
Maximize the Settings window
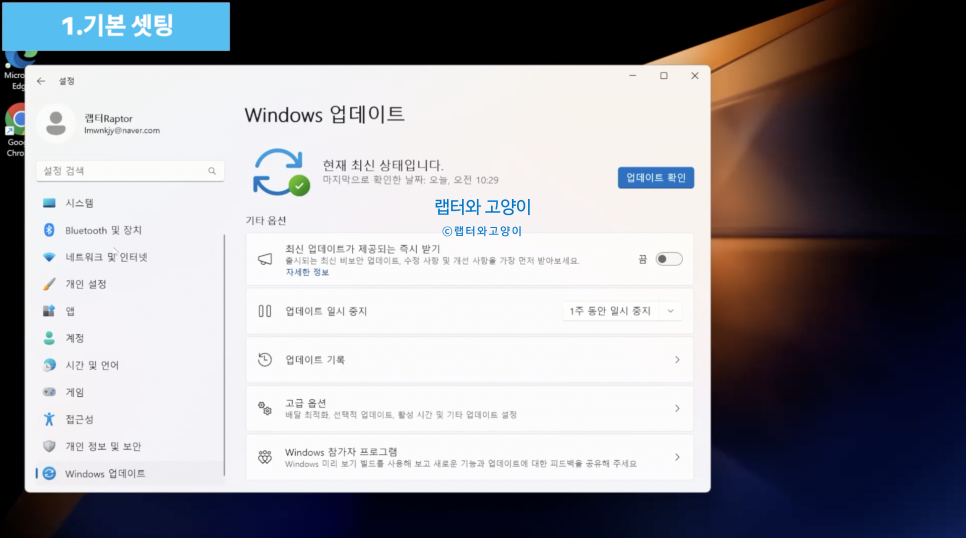point(664,76)
